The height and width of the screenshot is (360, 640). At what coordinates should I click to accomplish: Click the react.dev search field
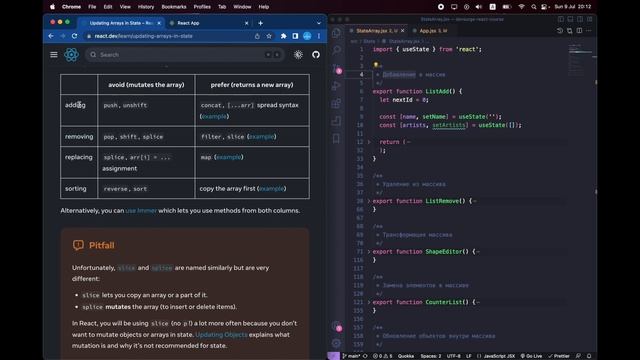click(x=184, y=55)
